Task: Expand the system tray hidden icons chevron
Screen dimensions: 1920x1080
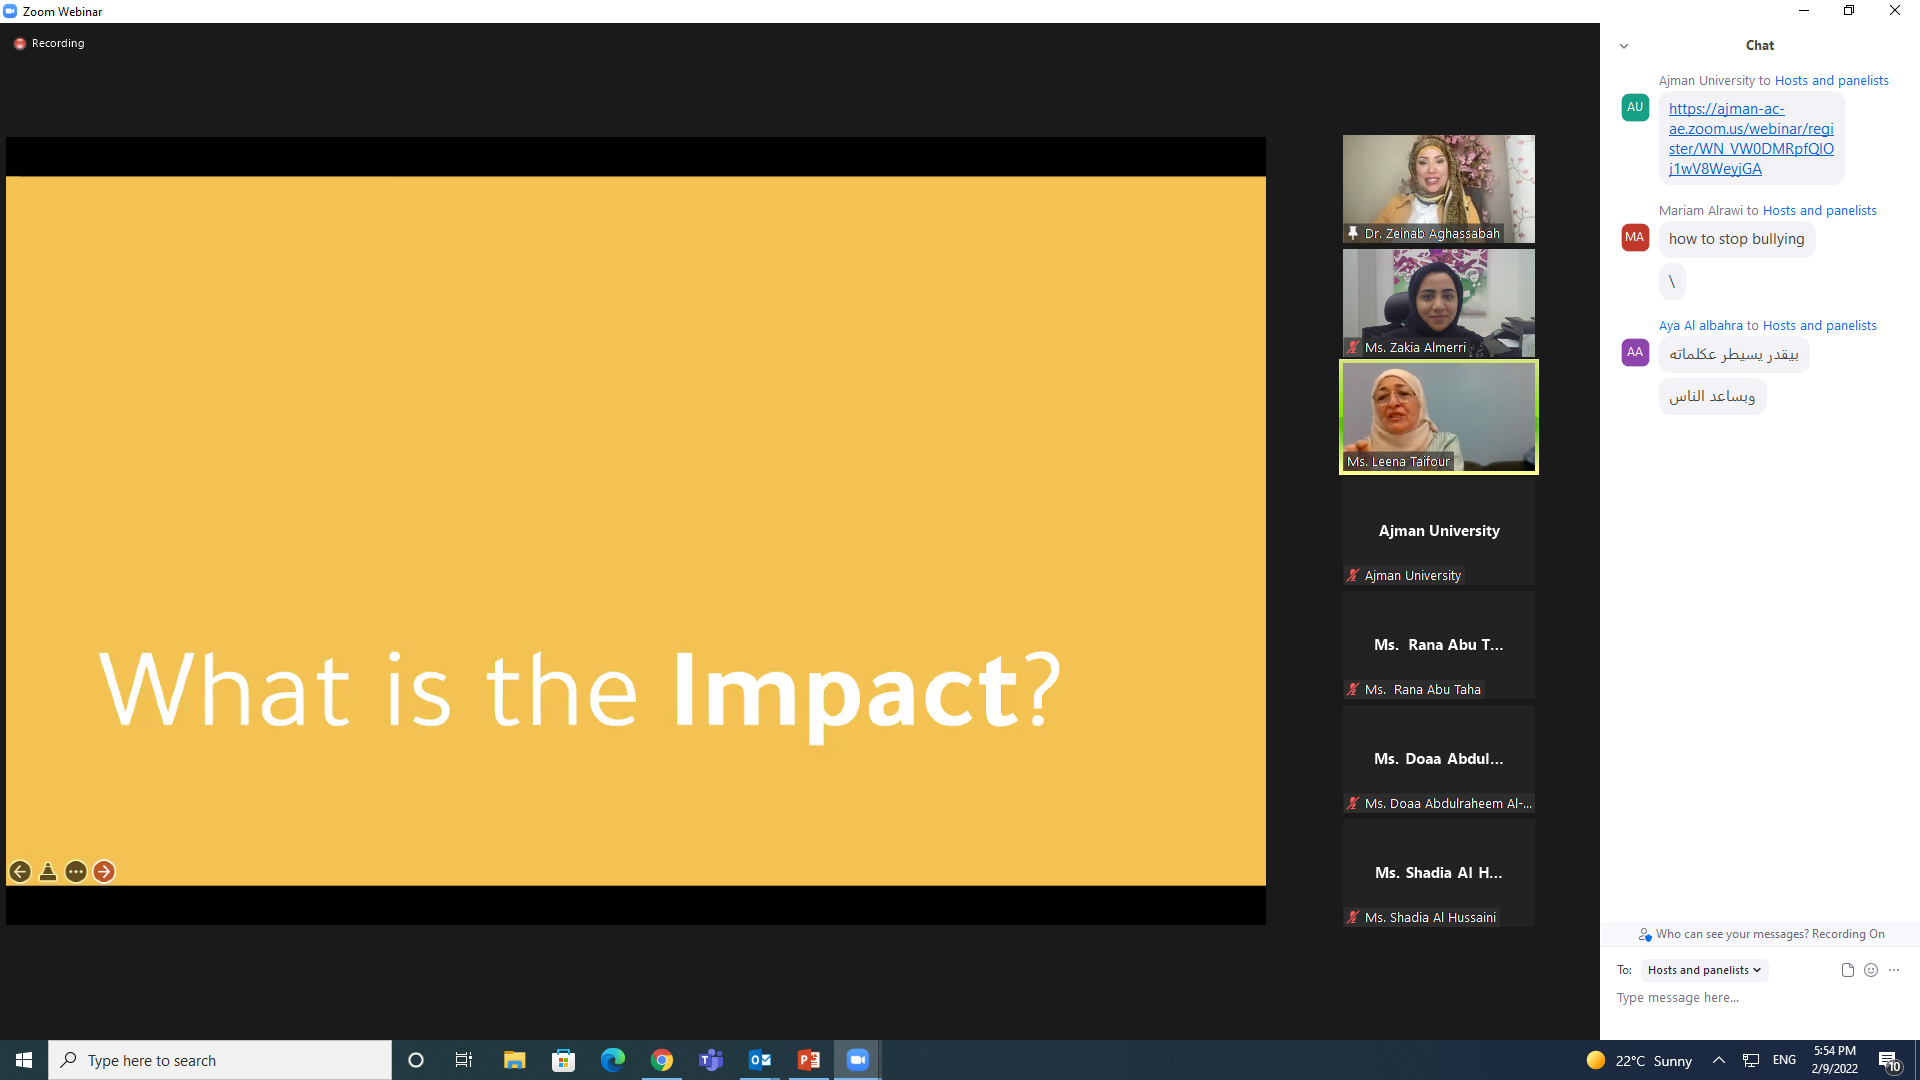Action: coord(1718,1060)
